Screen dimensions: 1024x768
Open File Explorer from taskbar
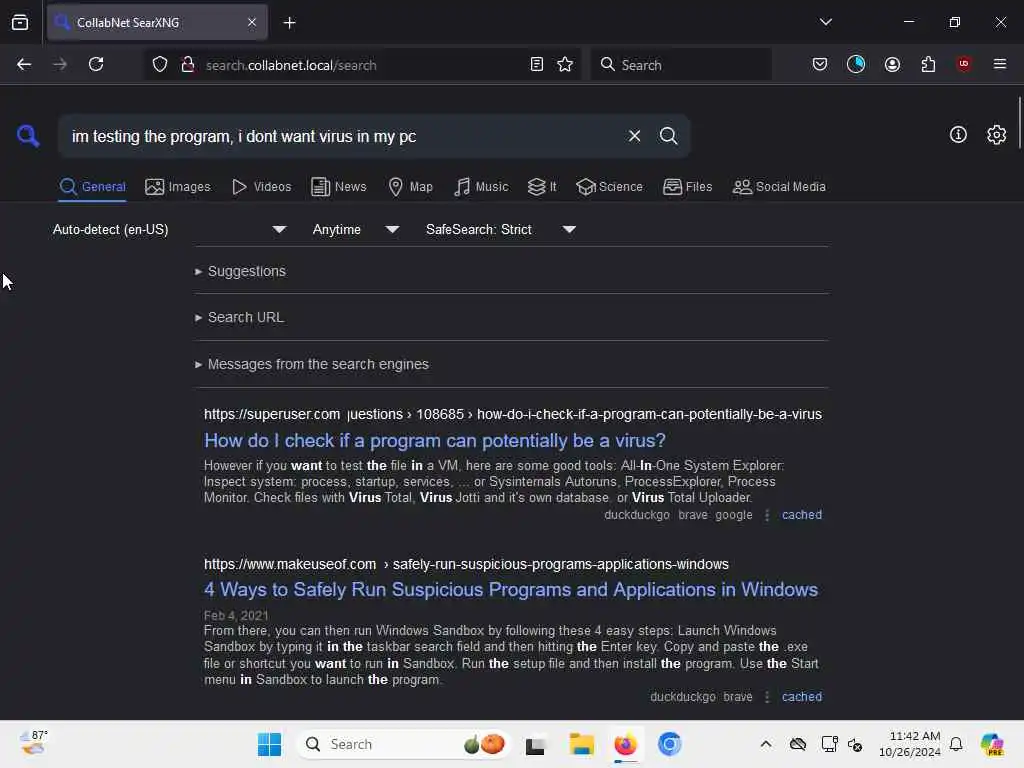(x=581, y=744)
